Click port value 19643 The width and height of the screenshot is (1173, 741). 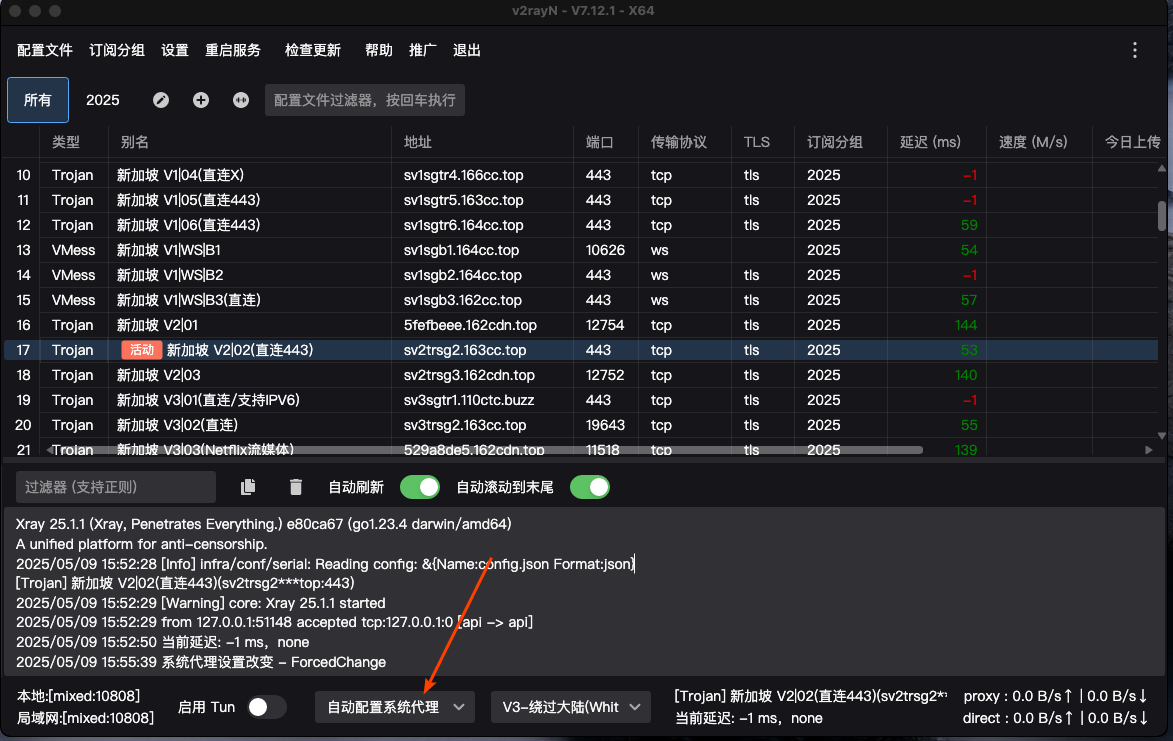click(605, 425)
